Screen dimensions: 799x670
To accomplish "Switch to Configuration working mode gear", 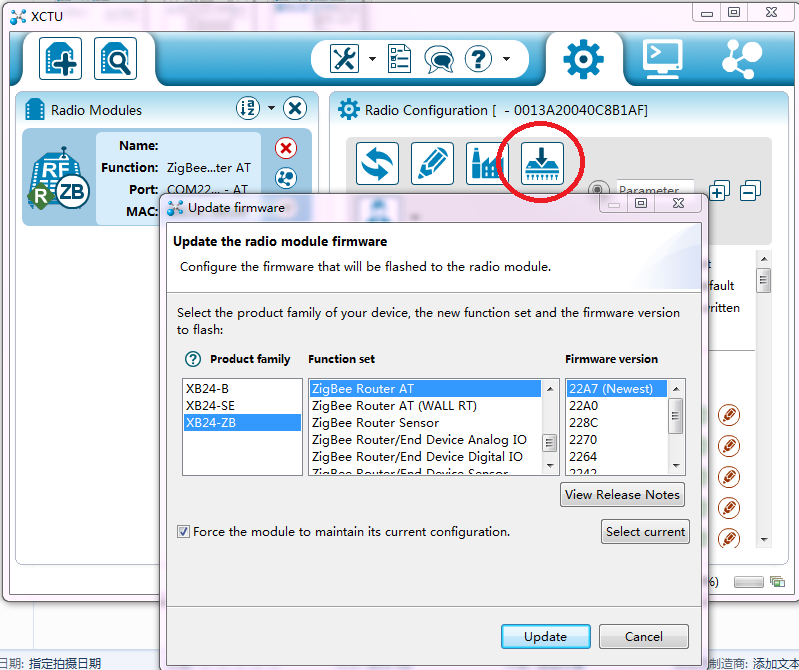I will point(583,60).
